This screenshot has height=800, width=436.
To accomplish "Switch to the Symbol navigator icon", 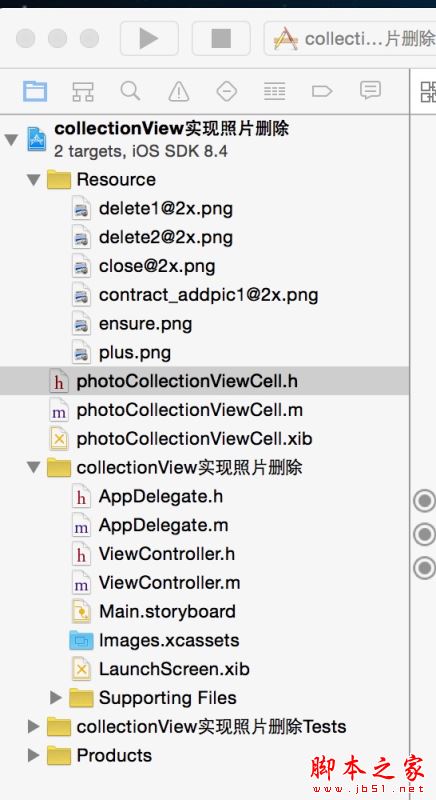I will (83, 91).
